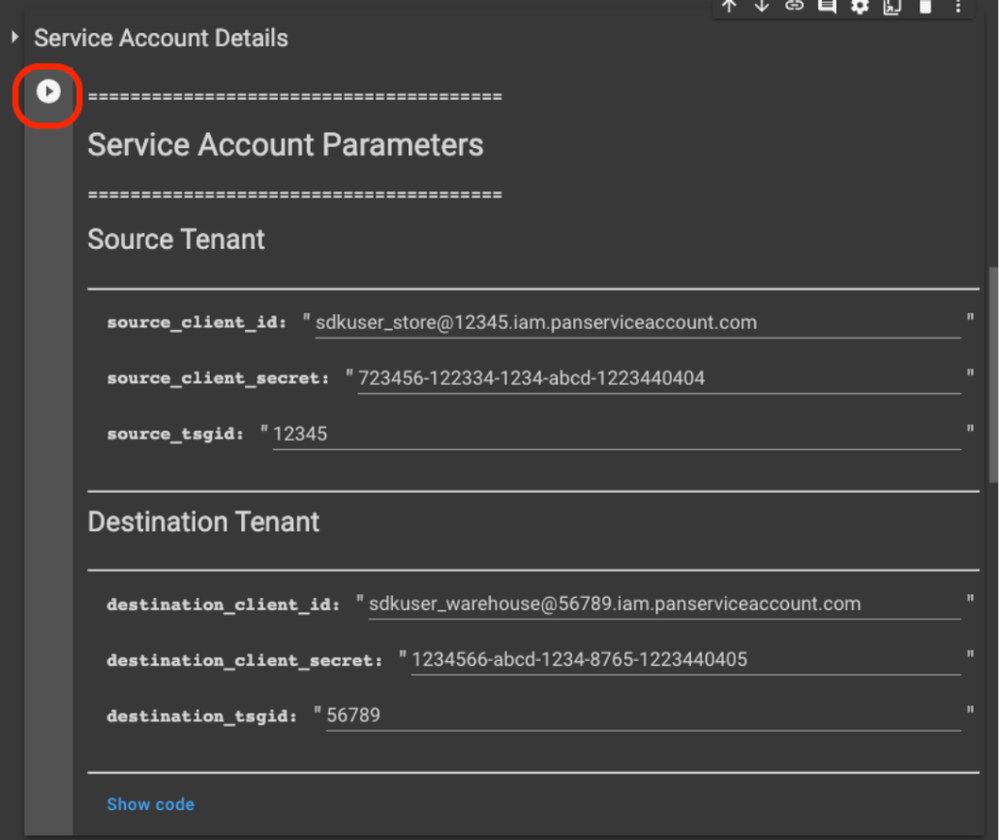The width and height of the screenshot is (999, 840).
Task: Select the destination_client_id field
Action: coord(664,604)
